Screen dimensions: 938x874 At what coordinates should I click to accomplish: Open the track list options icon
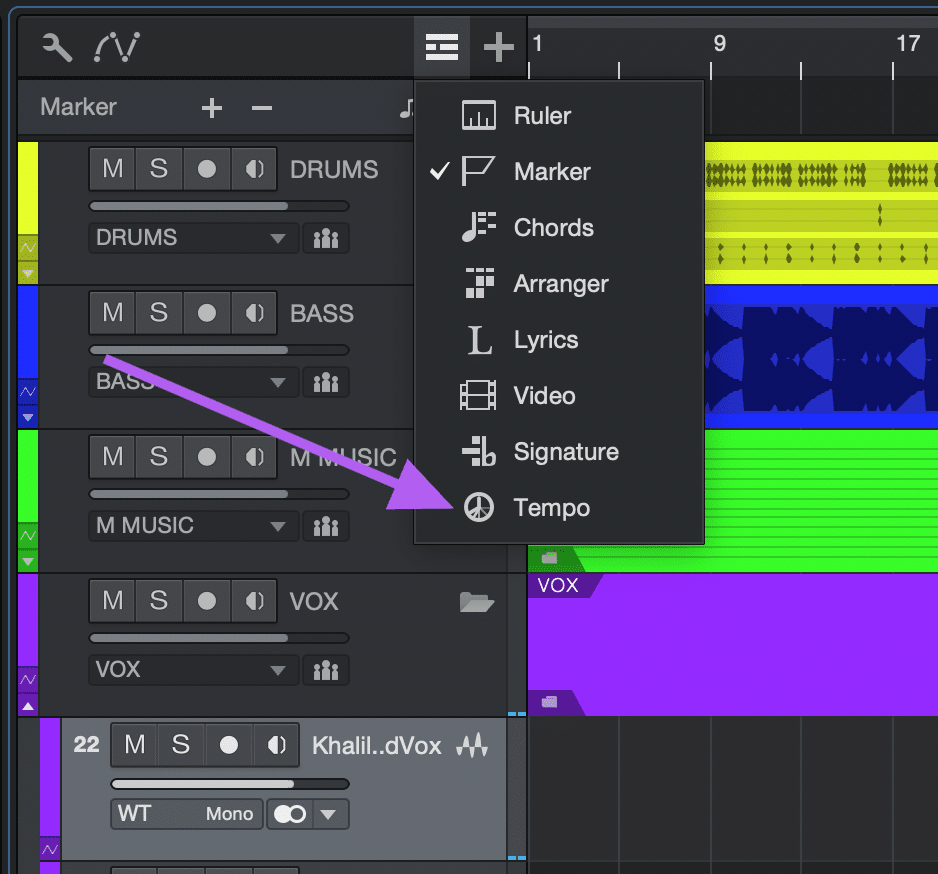tap(441, 46)
